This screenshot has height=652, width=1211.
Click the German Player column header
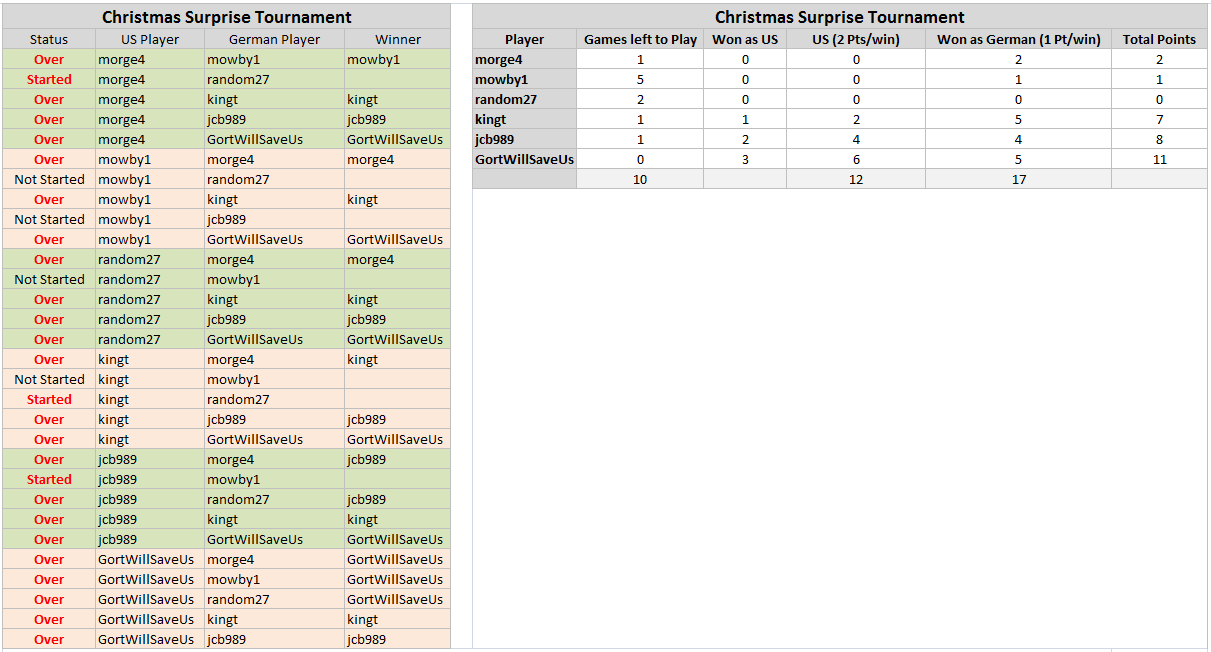click(x=274, y=39)
